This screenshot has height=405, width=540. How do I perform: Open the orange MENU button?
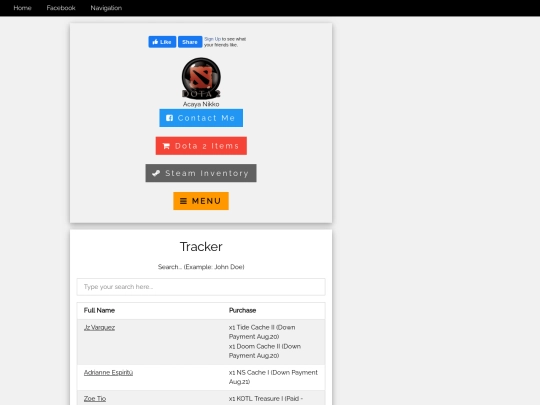201,201
